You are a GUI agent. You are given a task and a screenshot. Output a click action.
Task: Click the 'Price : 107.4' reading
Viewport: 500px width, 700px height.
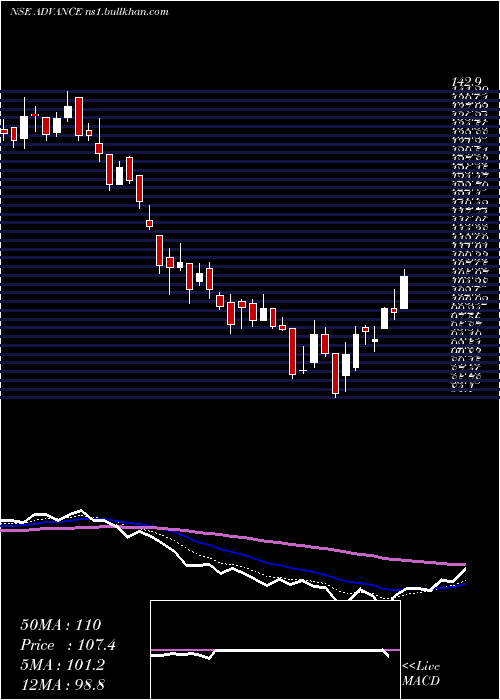point(69,645)
